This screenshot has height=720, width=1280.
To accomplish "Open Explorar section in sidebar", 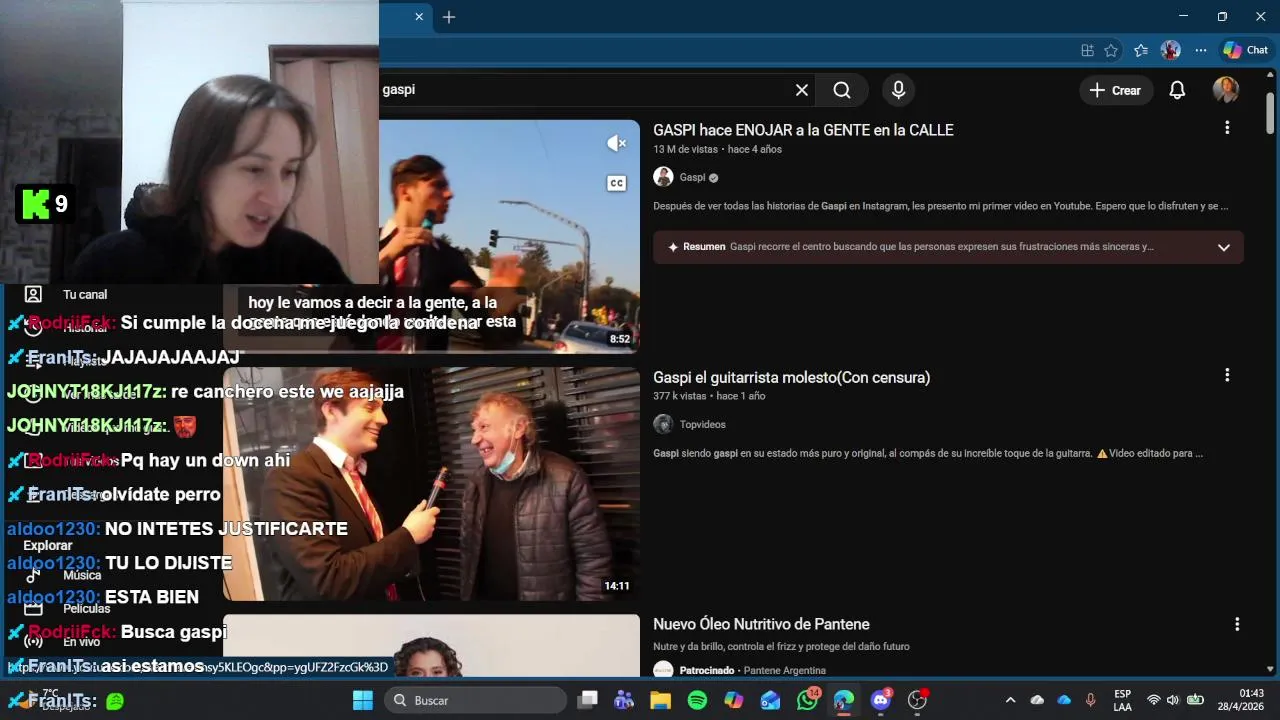I will 48,546.
